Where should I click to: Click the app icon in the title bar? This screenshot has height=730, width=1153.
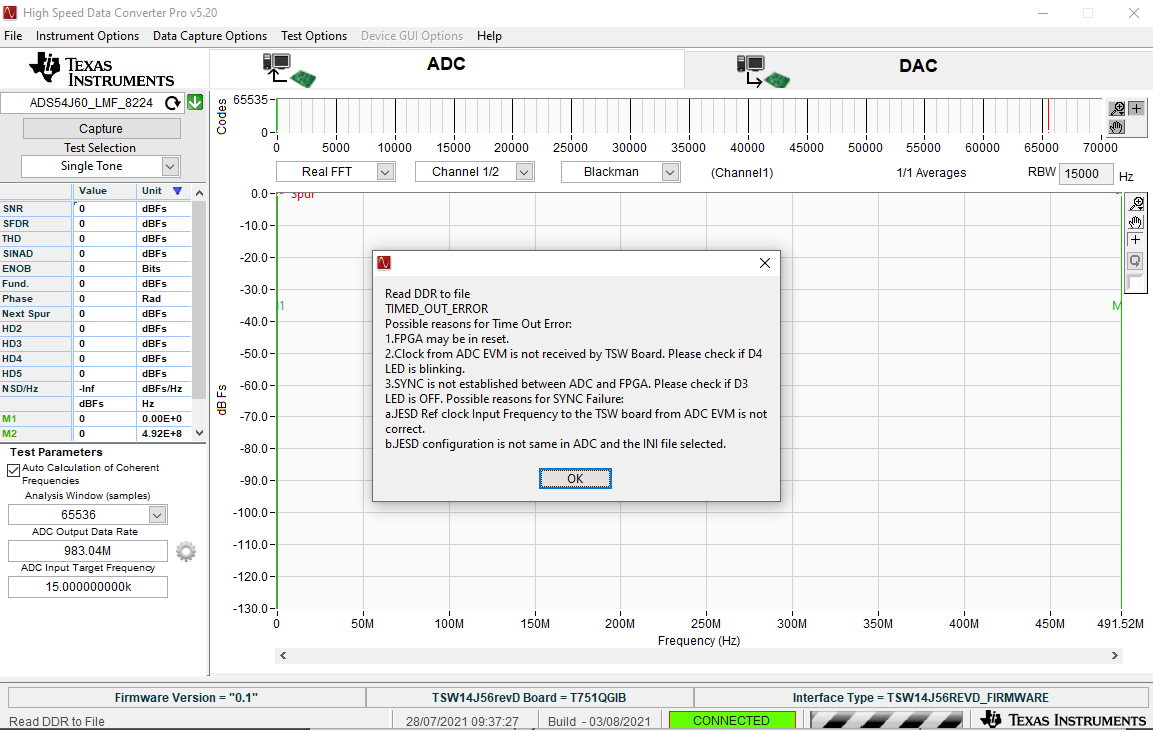(10, 12)
